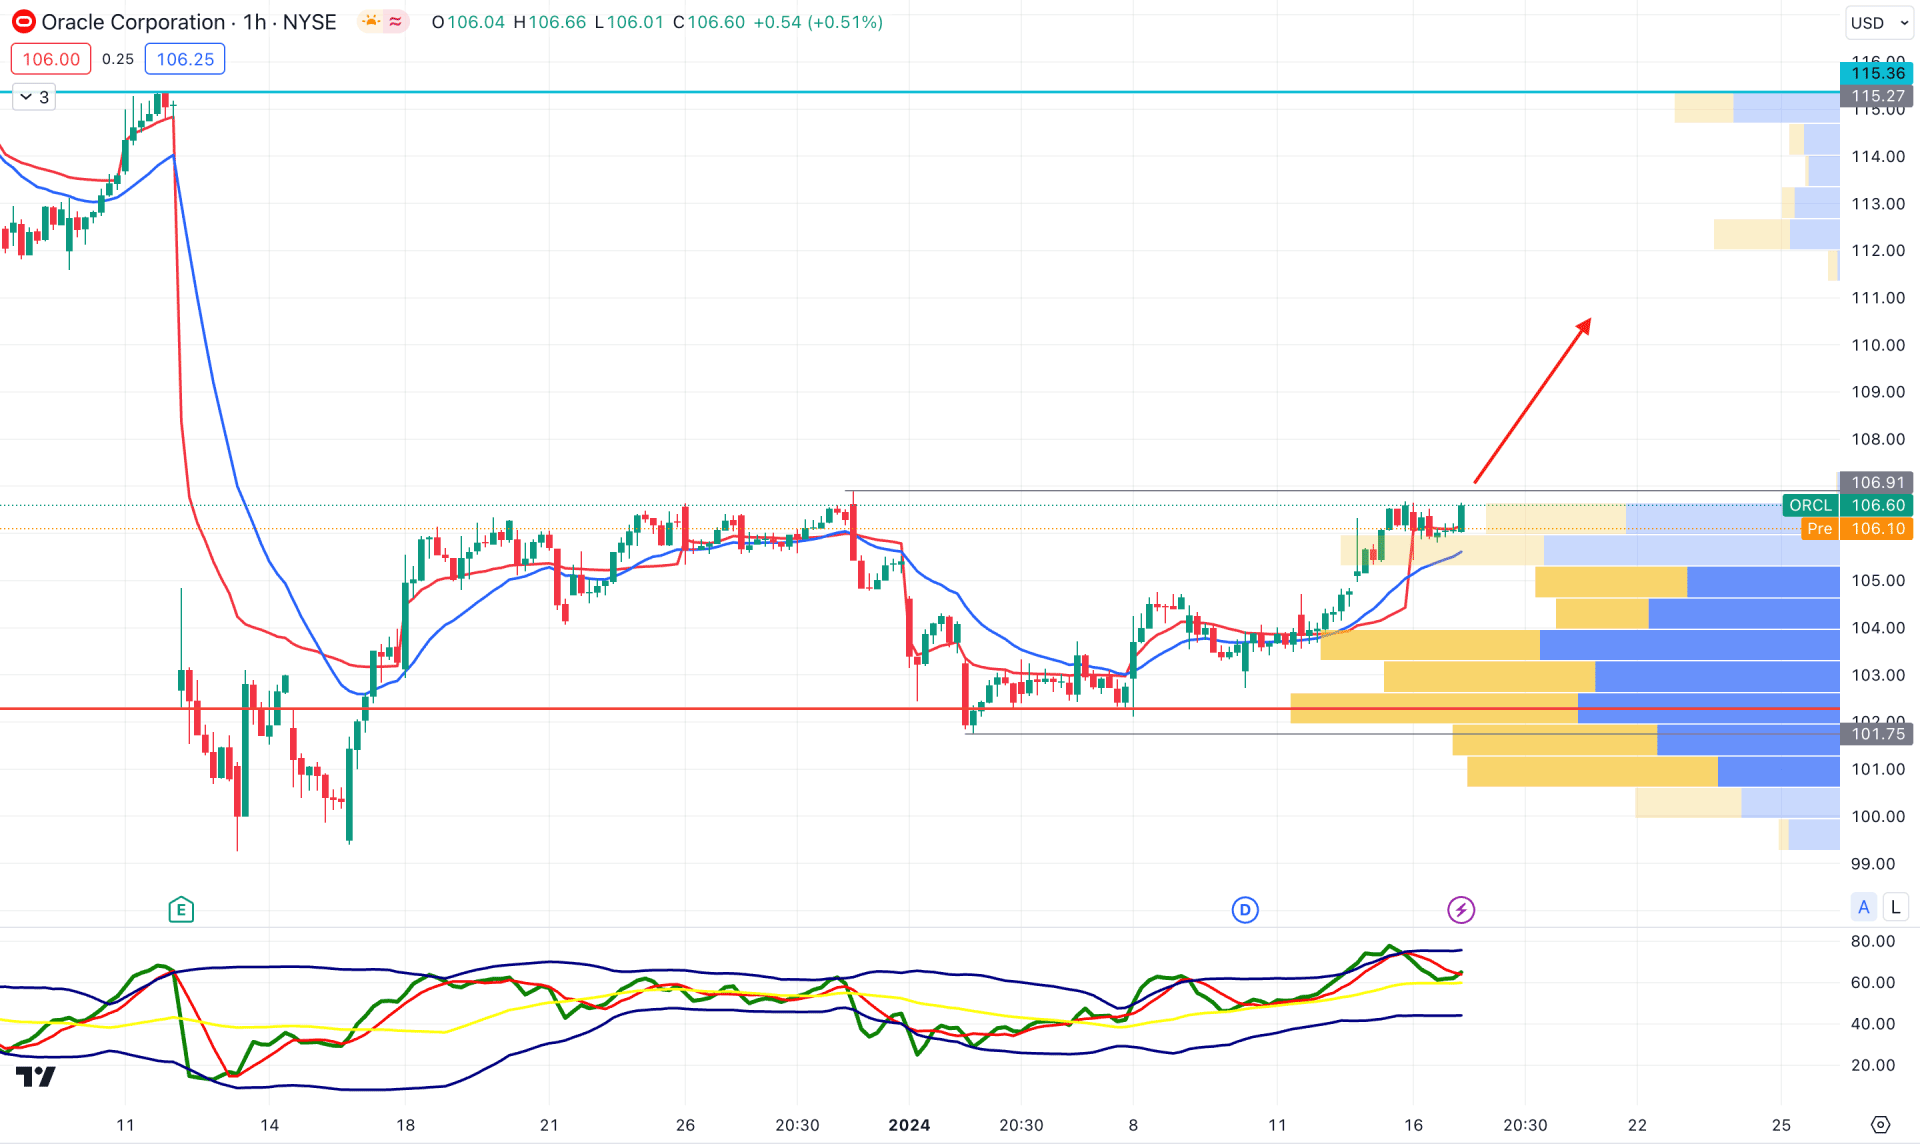Click the 80.00 oscillator scale label
The width and height of the screenshot is (1920, 1144).
[x=1873, y=941]
